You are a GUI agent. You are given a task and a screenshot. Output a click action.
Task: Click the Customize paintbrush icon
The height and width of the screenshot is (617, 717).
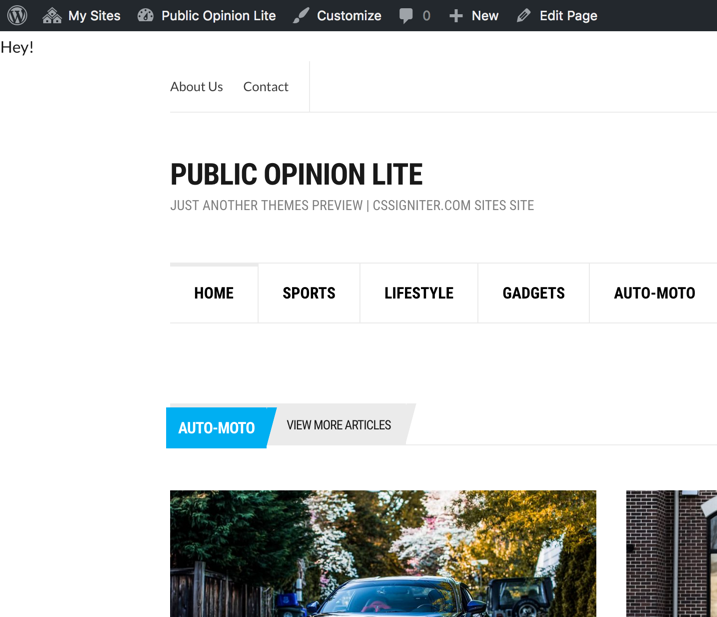point(301,16)
